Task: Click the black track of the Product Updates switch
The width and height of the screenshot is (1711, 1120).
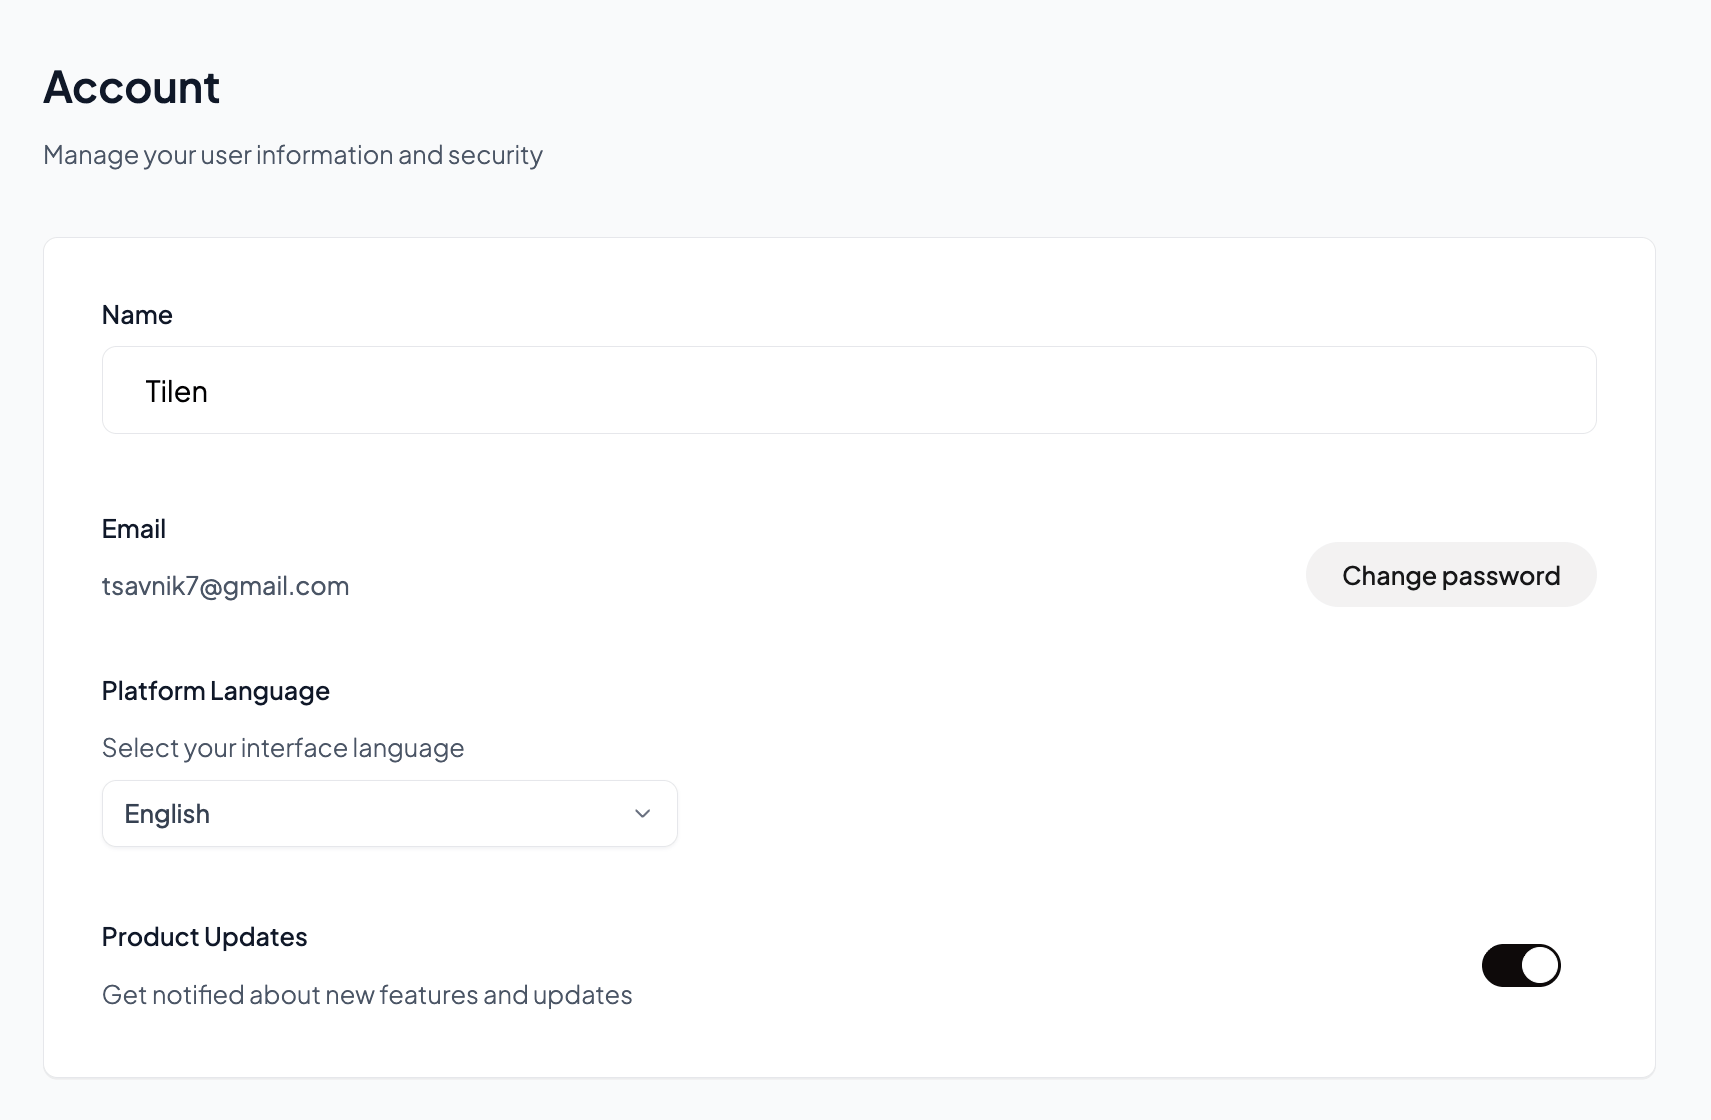Action: (x=1500, y=966)
